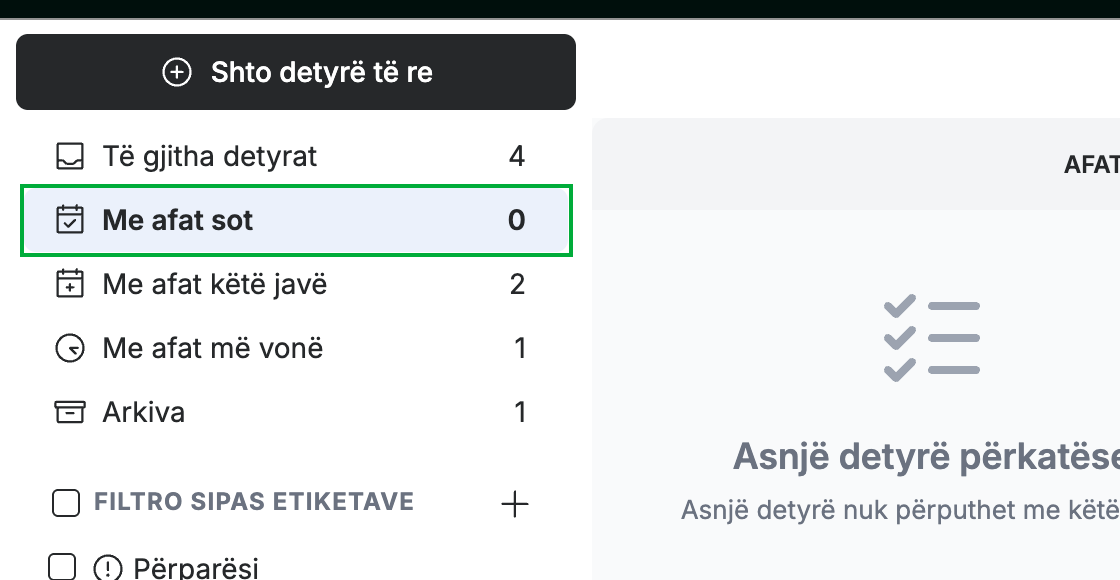The width and height of the screenshot is (1120, 580).
Task: Open the Arkiva section
Action: tap(296, 412)
